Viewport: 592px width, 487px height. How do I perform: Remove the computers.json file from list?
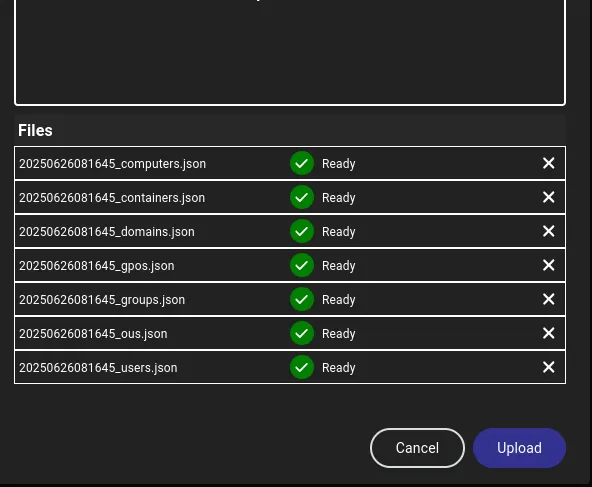point(548,163)
